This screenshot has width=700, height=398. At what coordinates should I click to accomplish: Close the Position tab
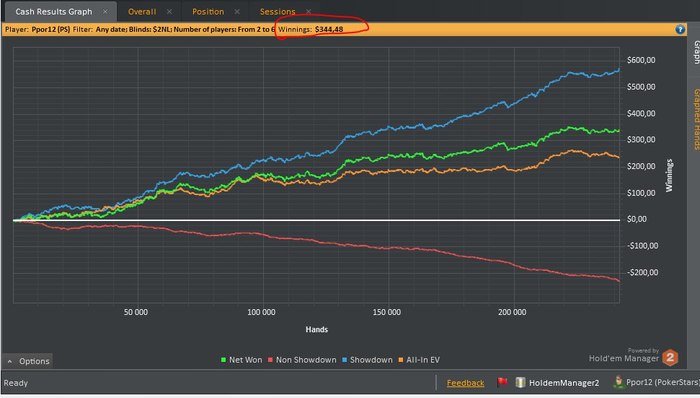pyautogui.click(x=237, y=12)
